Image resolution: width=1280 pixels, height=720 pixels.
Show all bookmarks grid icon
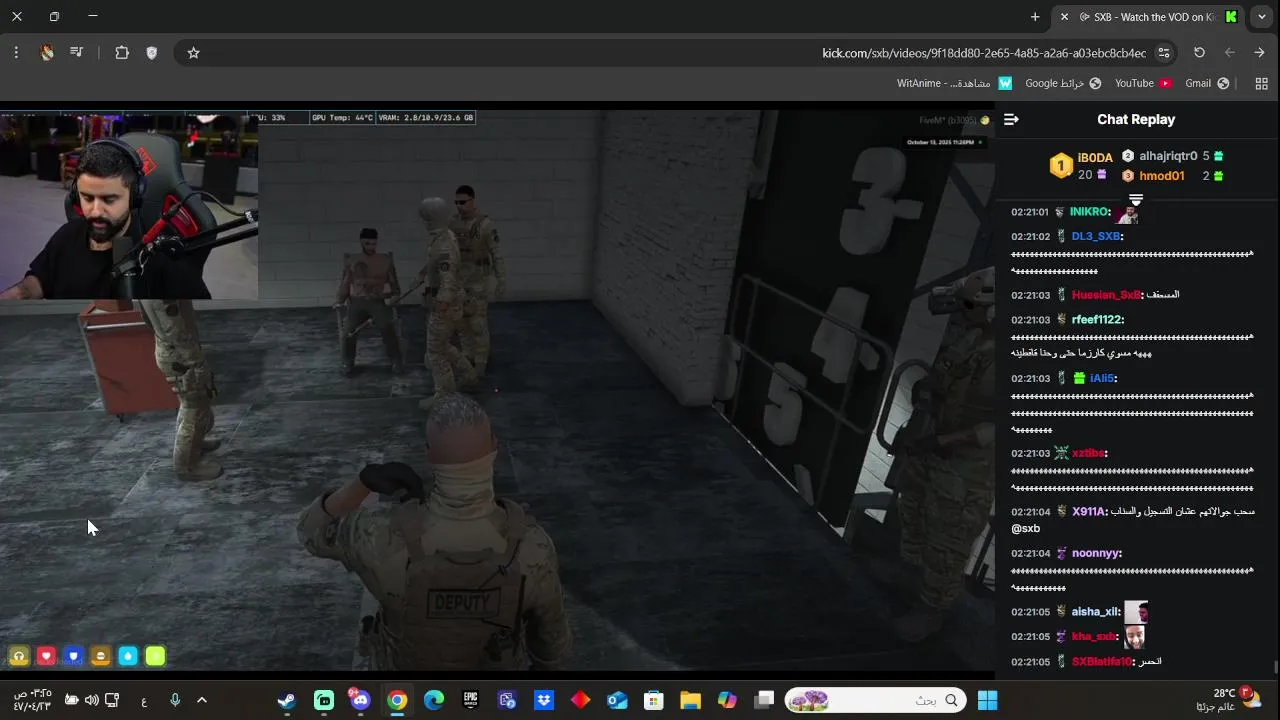(x=1261, y=84)
